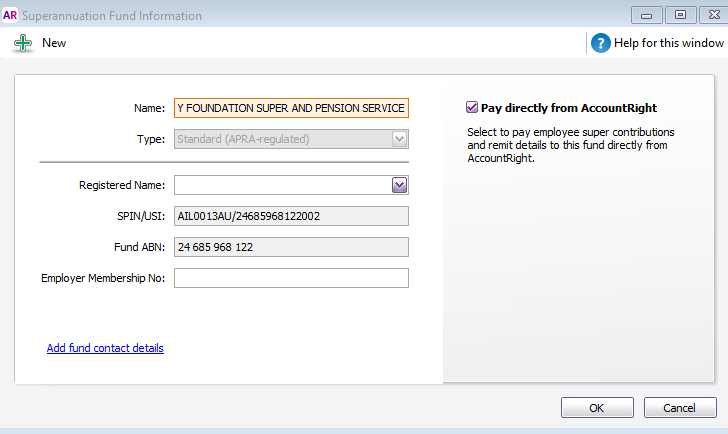This screenshot has width=728, height=434.
Task: Expand the Registered Name dropdown arrow
Action: pos(399,185)
